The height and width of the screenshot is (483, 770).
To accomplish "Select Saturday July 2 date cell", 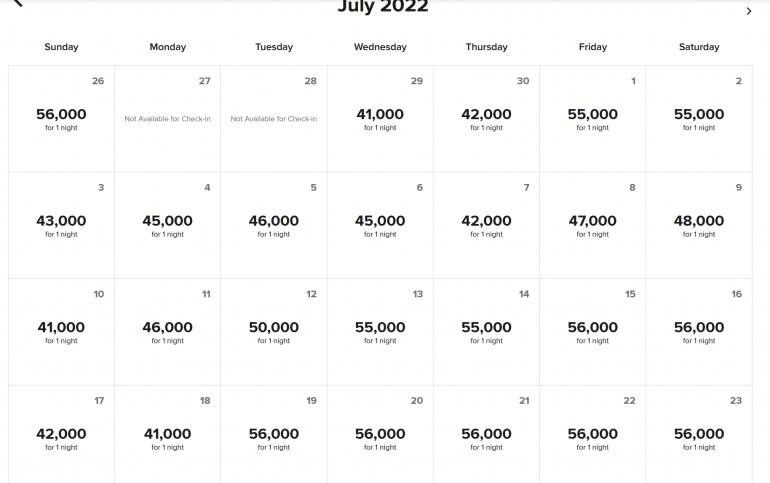I will point(699,118).
